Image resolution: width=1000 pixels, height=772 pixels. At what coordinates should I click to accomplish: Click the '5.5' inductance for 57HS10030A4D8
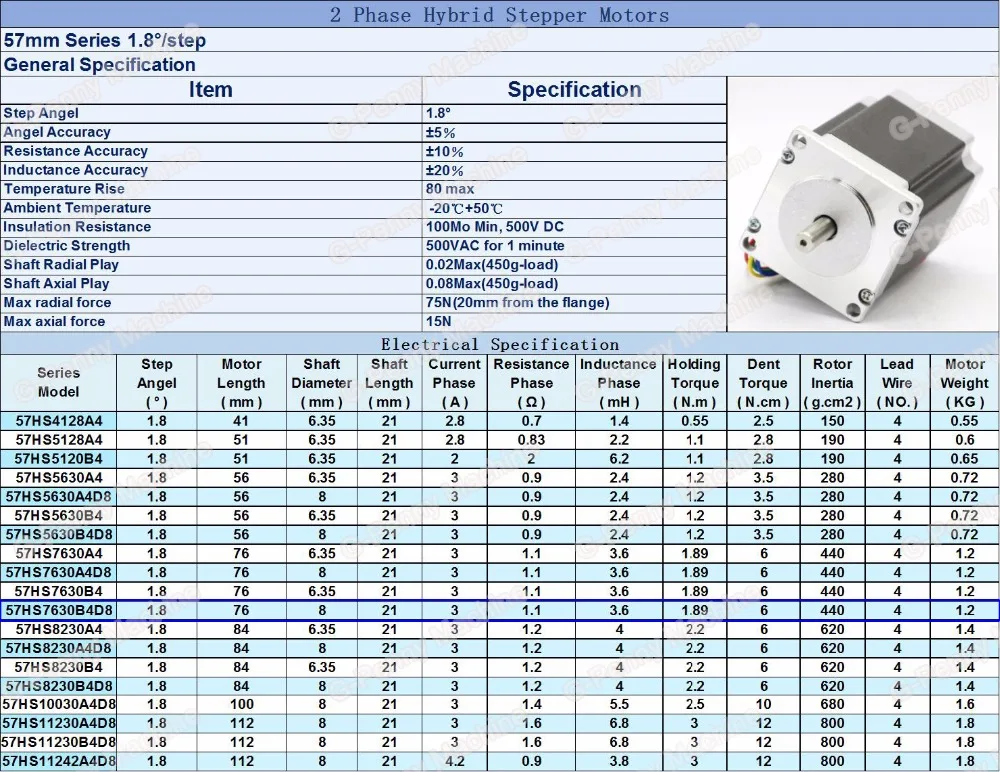click(x=619, y=704)
